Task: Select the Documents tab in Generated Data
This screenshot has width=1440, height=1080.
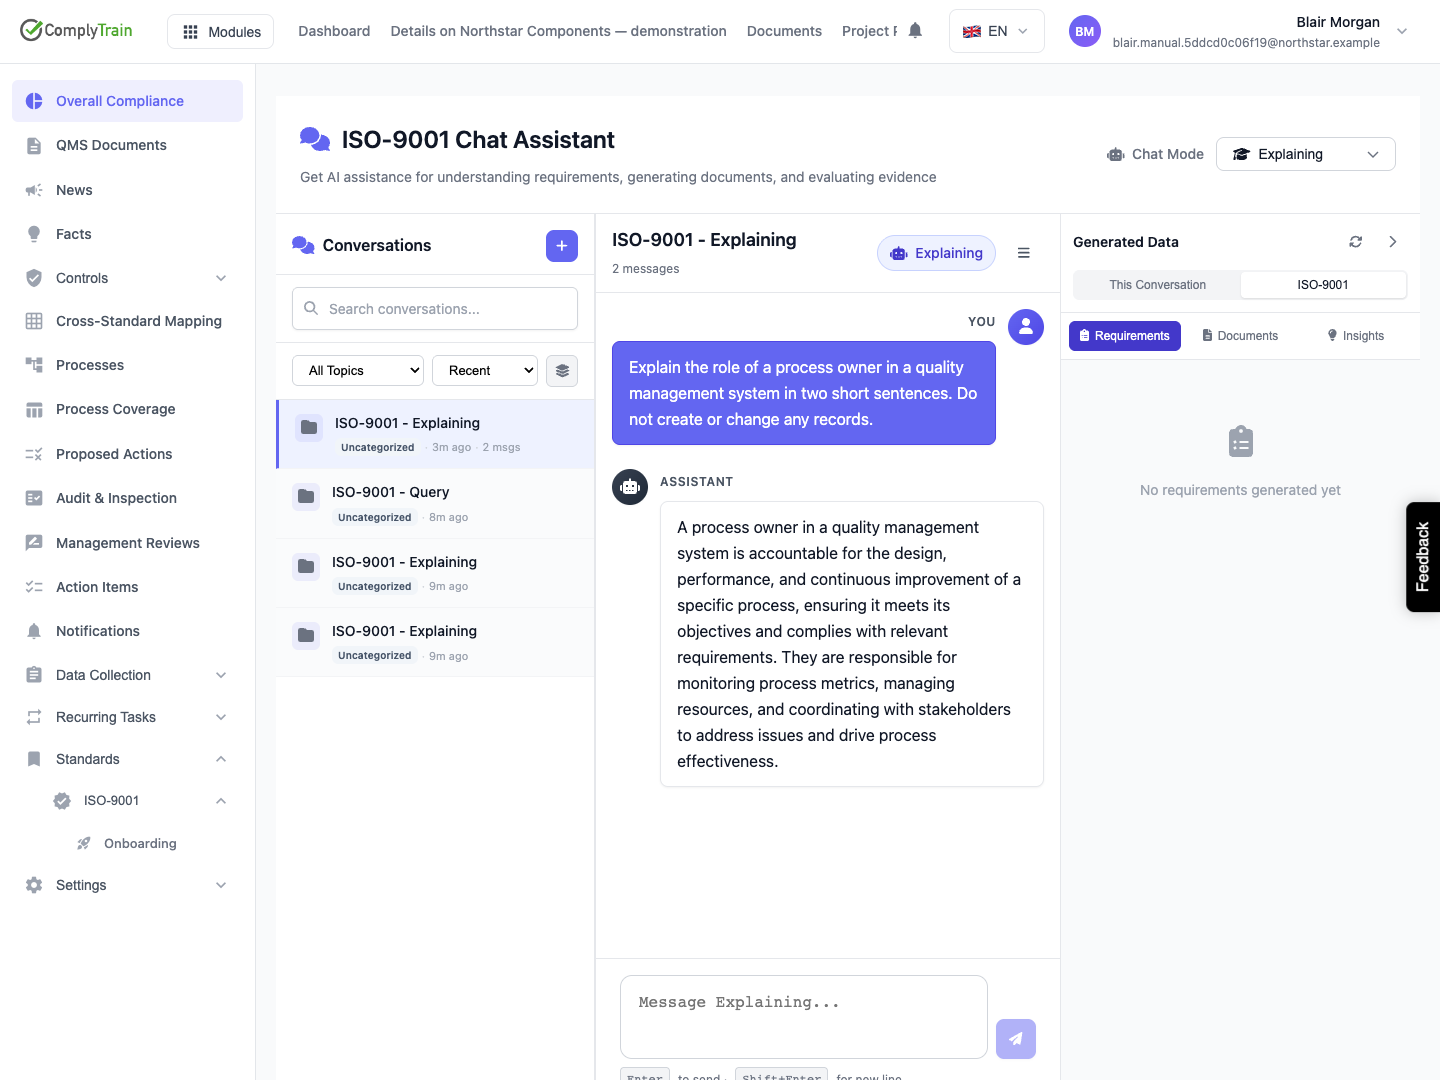Action: pos(1240,336)
